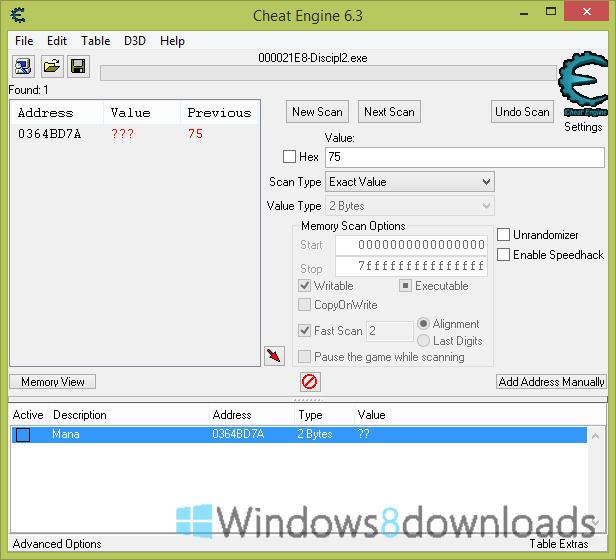Image resolution: width=616 pixels, height=560 pixels.
Task: Open the Table menu
Action: click(x=95, y=40)
